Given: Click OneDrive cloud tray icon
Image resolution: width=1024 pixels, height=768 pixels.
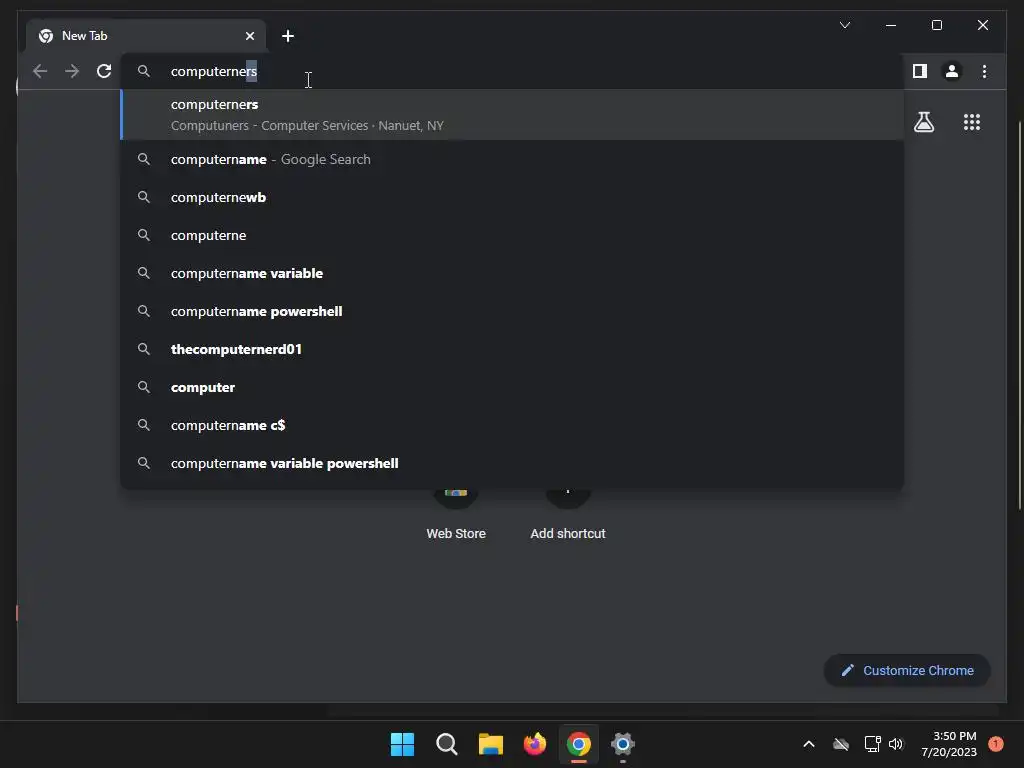Looking at the screenshot, I should [841, 744].
